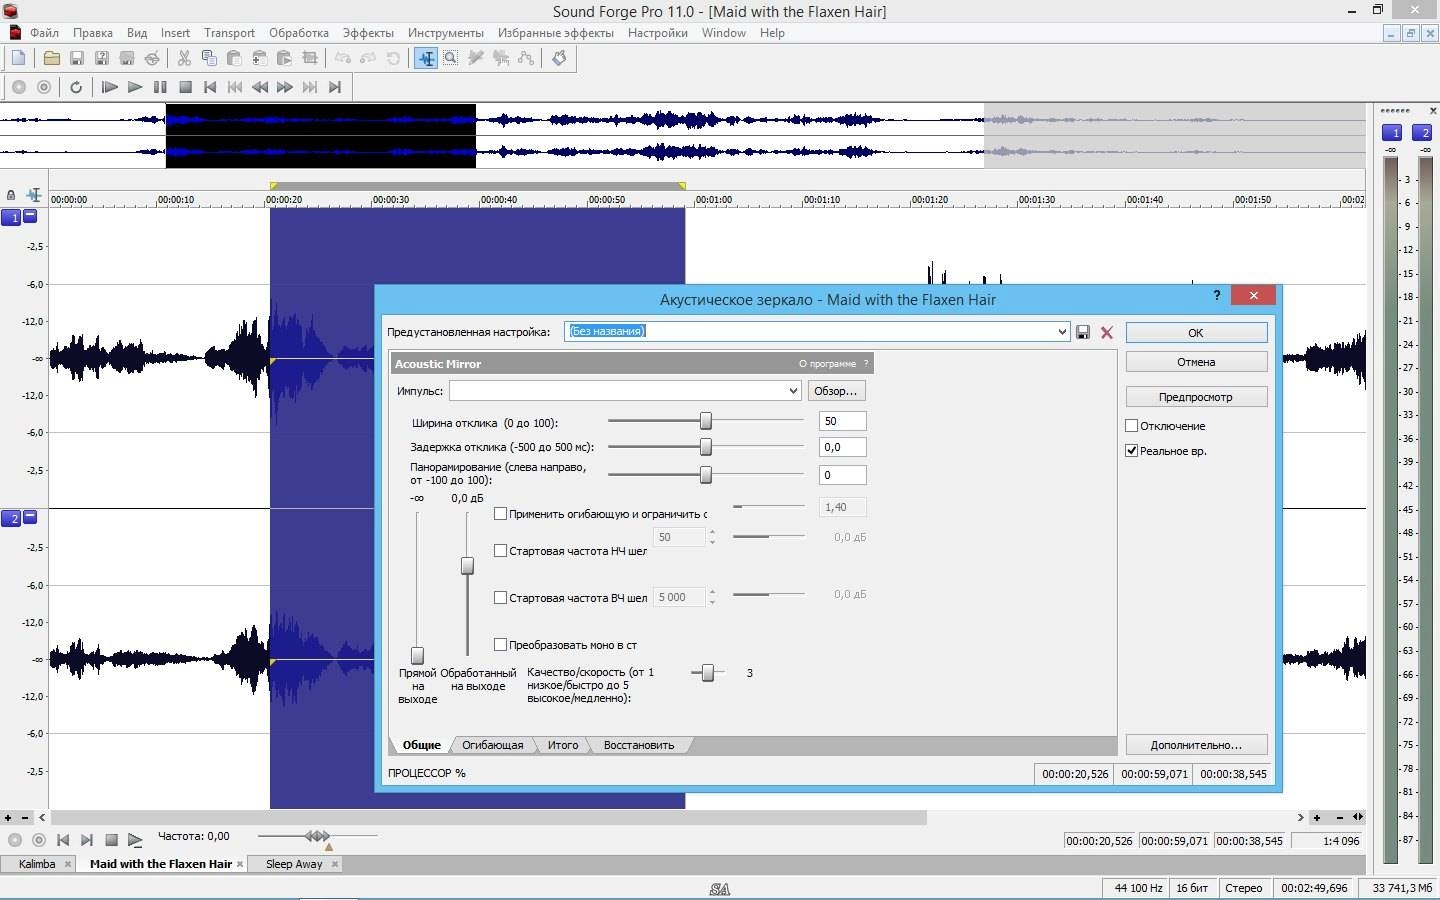Click the Дополнительно... button
Image resolution: width=1440 pixels, height=900 pixels.
click(x=1196, y=745)
